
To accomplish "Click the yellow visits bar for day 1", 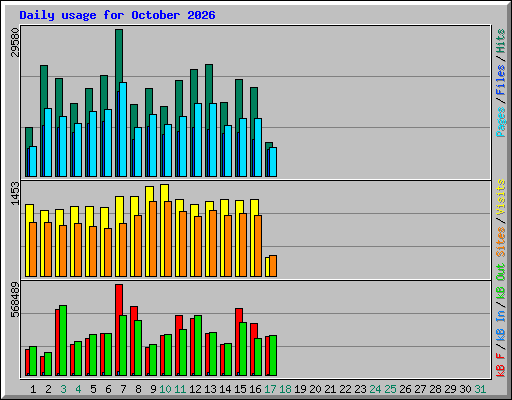I will click(x=29, y=213).
